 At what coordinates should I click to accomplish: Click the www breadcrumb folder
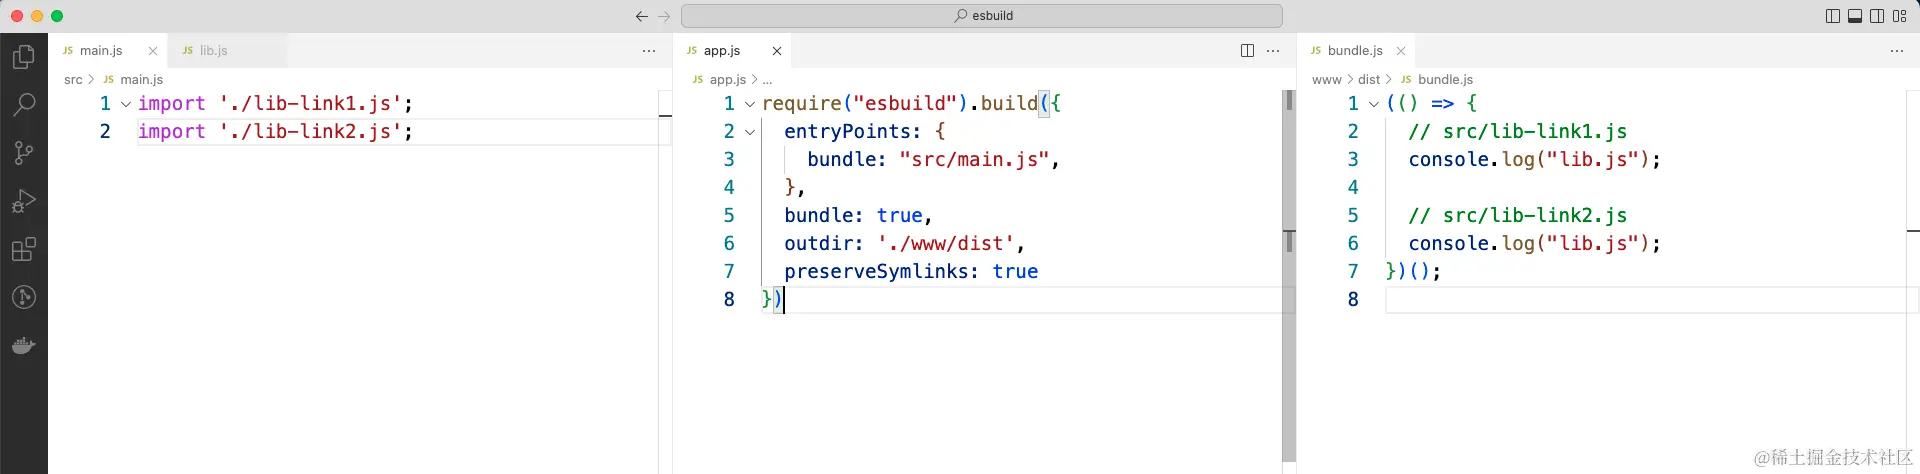[1326, 79]
